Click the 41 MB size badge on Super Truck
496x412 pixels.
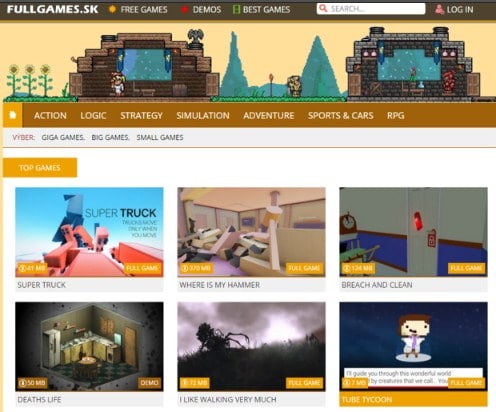pyautogui.click(x=32, y=268)
